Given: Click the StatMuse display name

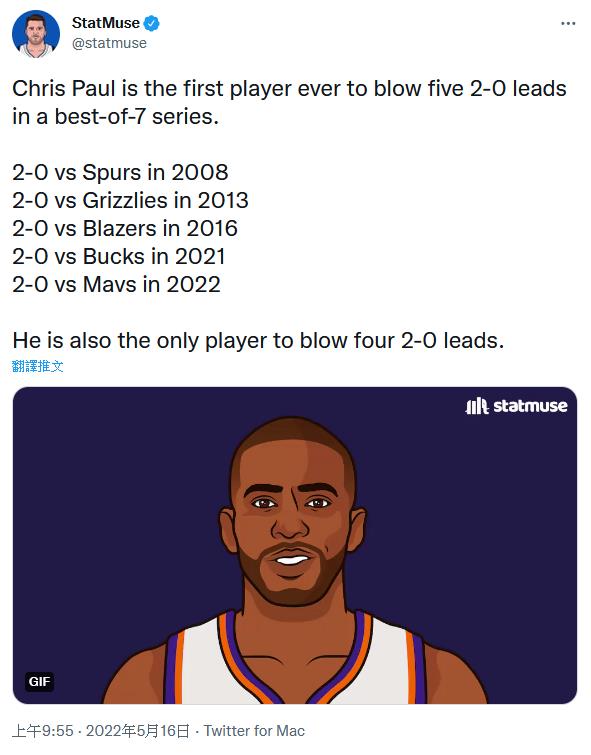Looking at the screenshot, I should (x=105, y=23).
